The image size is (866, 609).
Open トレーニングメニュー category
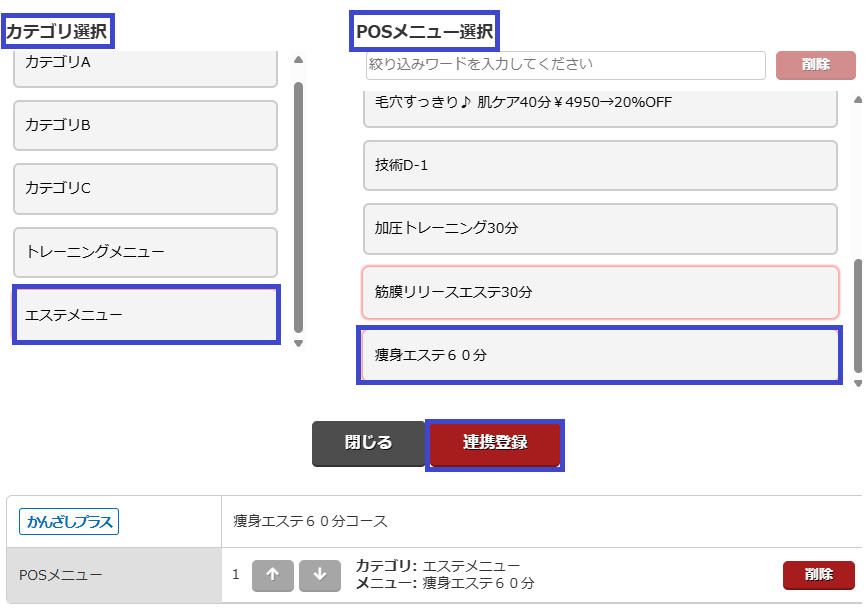click(x=145, y=252)
